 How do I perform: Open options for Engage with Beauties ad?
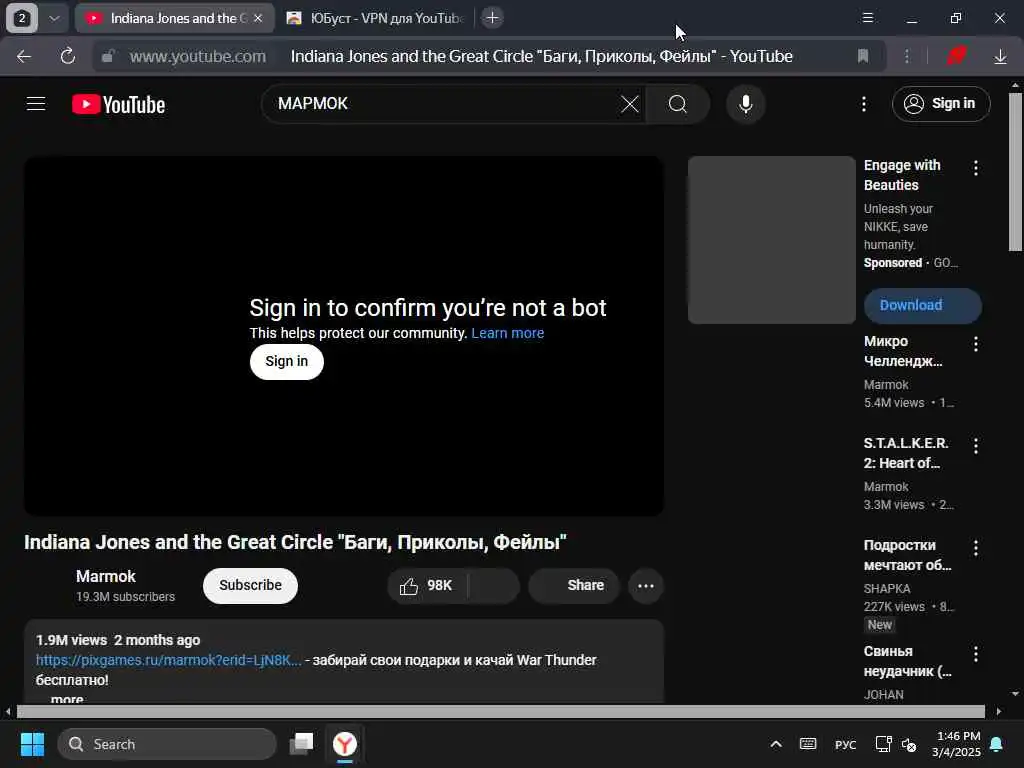click(x=976, y=168)
